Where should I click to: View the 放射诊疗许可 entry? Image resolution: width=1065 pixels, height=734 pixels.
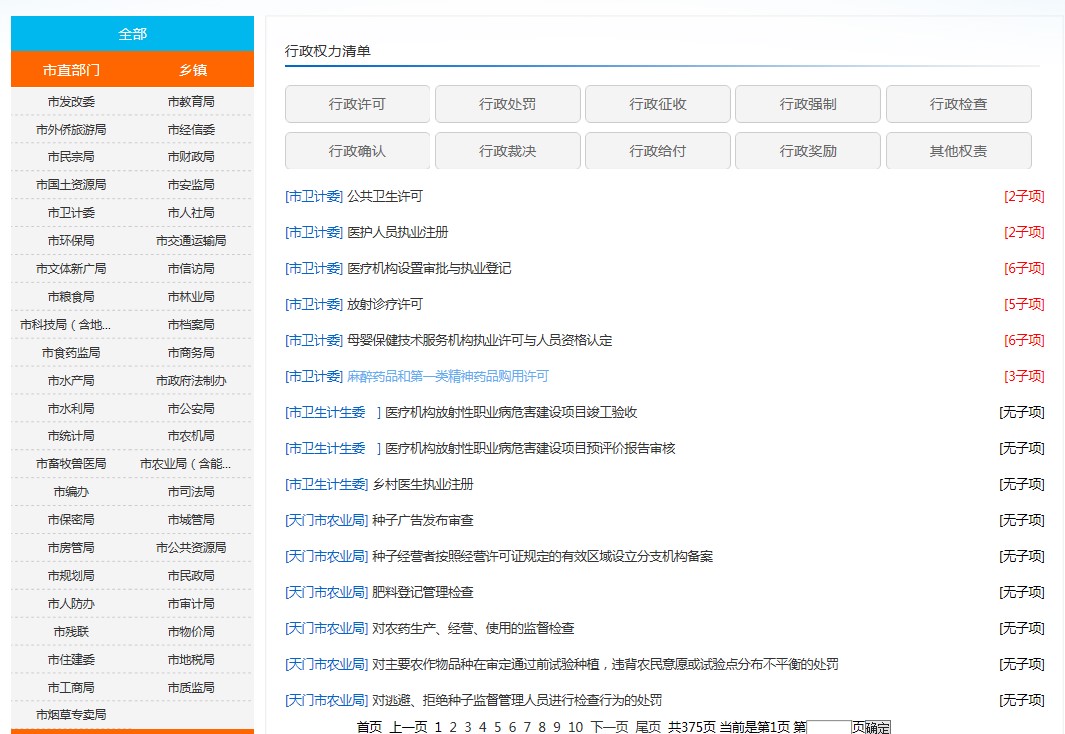pyautogui.click(x=384, y=305)
